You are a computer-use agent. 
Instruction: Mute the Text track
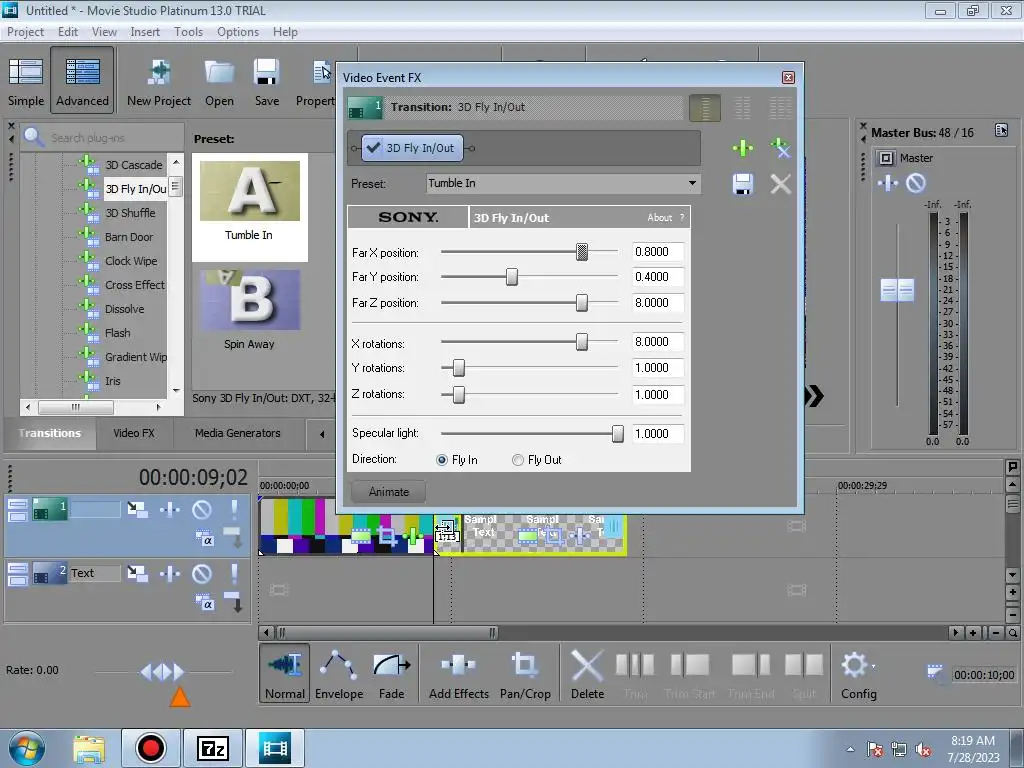point(201,573)
